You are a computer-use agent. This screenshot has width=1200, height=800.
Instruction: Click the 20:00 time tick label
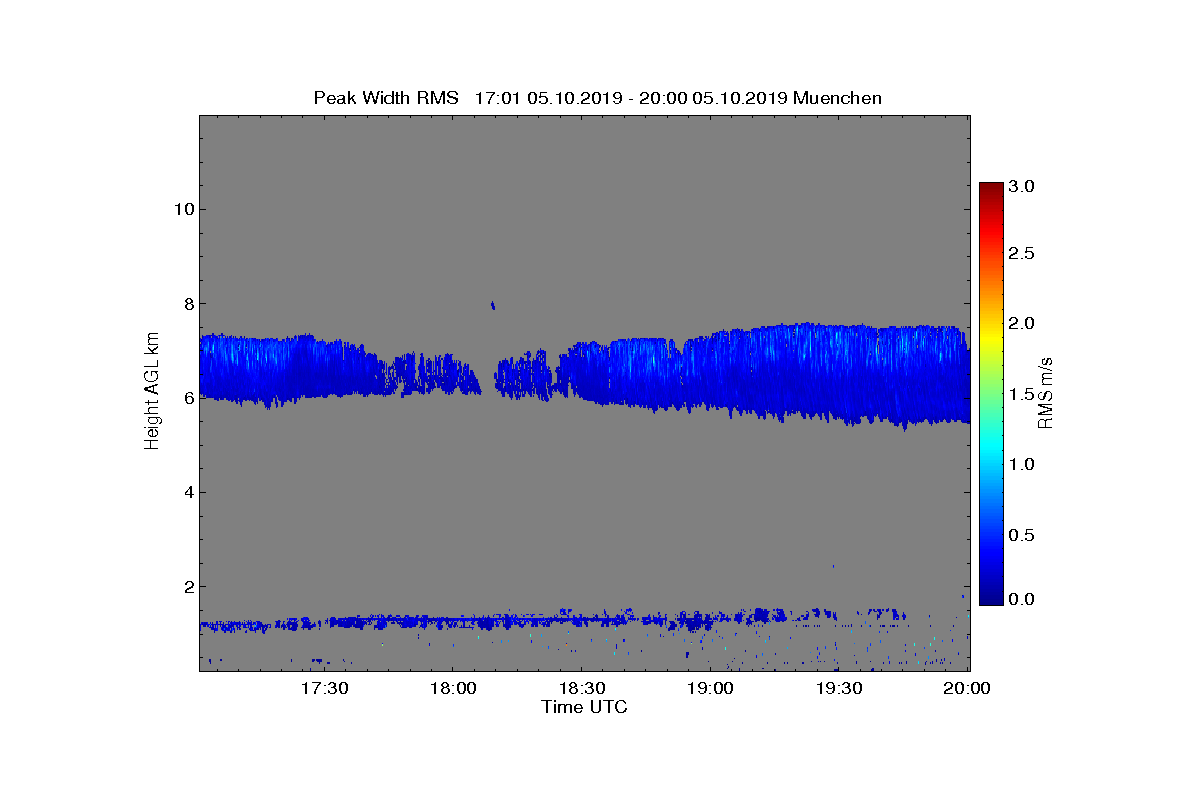[x=968, y=689]
